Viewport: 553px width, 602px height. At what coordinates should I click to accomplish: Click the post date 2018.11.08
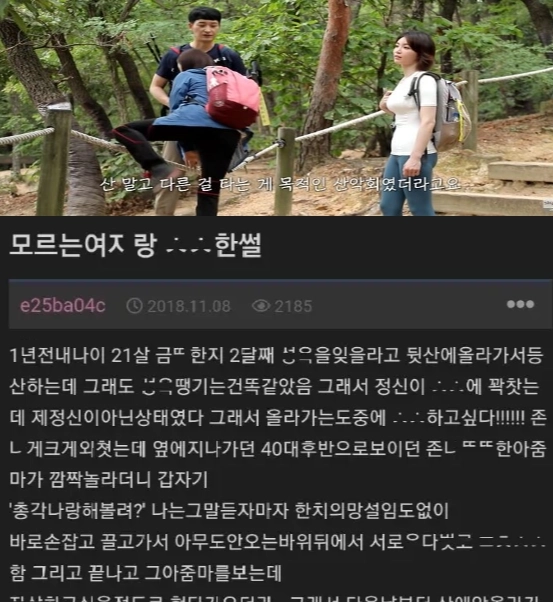[x=189, y=306]
